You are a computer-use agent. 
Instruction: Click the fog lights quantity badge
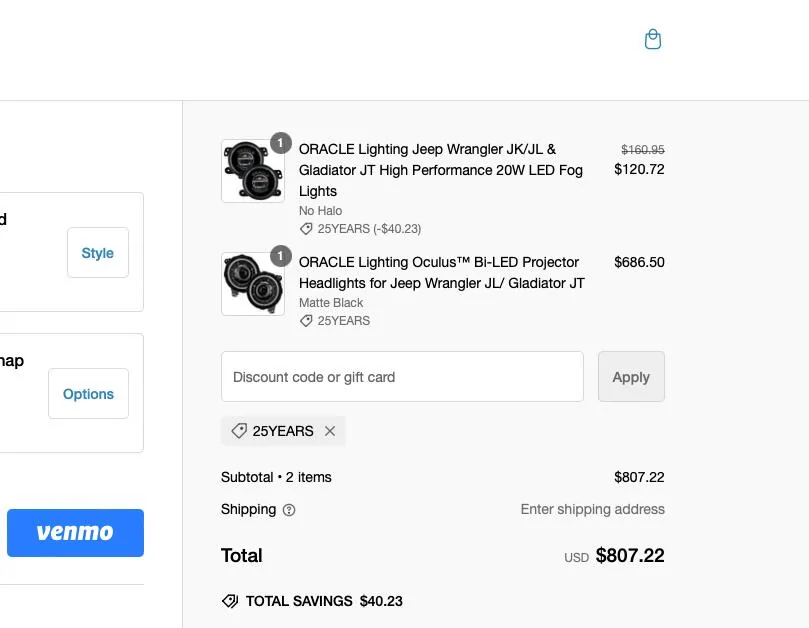281,143
